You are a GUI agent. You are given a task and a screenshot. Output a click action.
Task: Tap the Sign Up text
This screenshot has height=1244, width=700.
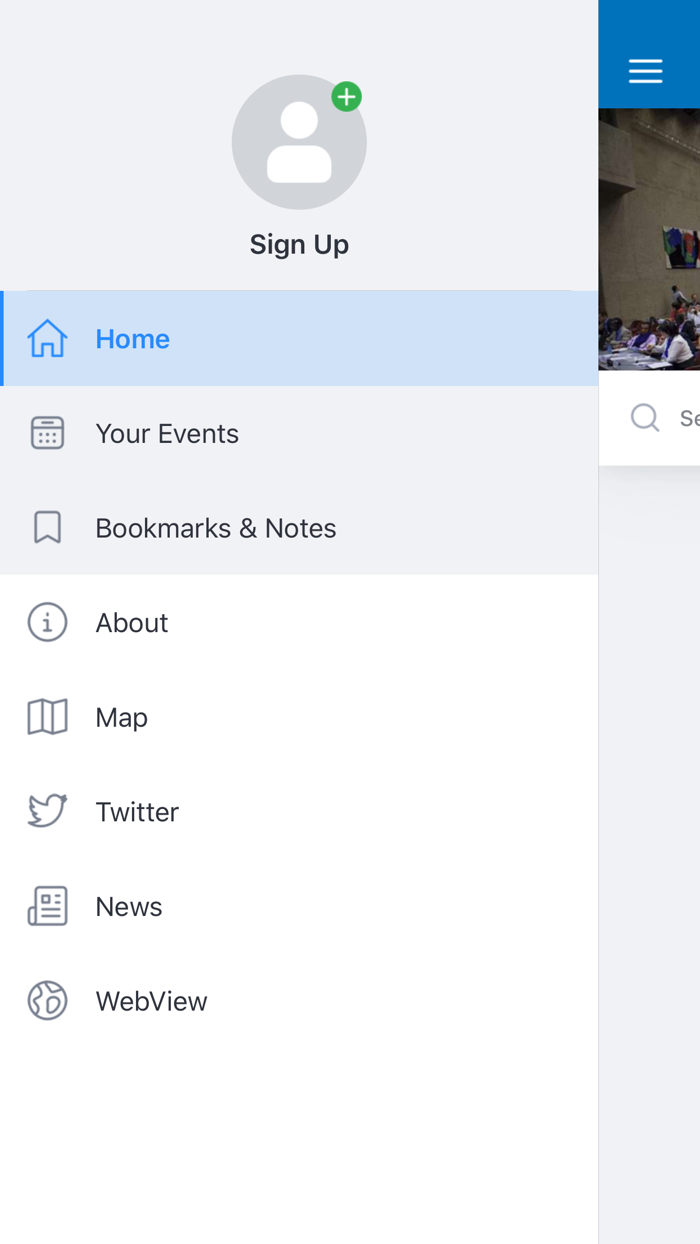pyautogui.click(x=299, y=244)
